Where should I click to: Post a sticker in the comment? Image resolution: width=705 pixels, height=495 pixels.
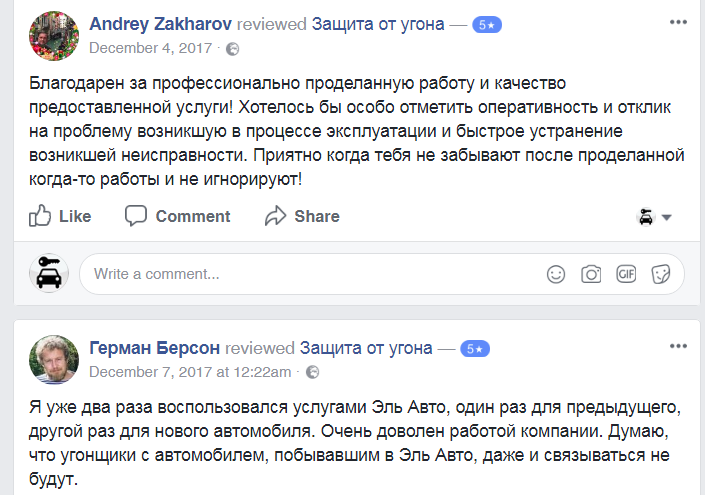coord(660,274)
